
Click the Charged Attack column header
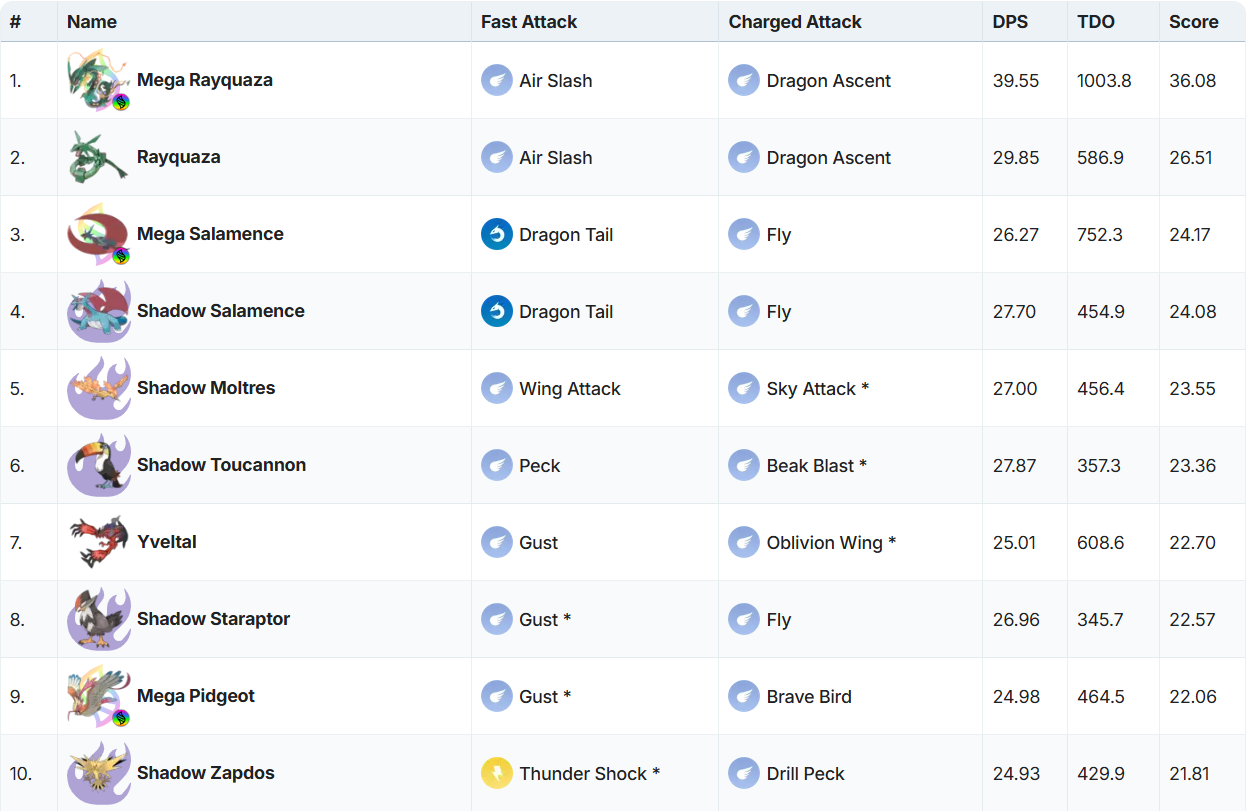click(x=794, y=21)
